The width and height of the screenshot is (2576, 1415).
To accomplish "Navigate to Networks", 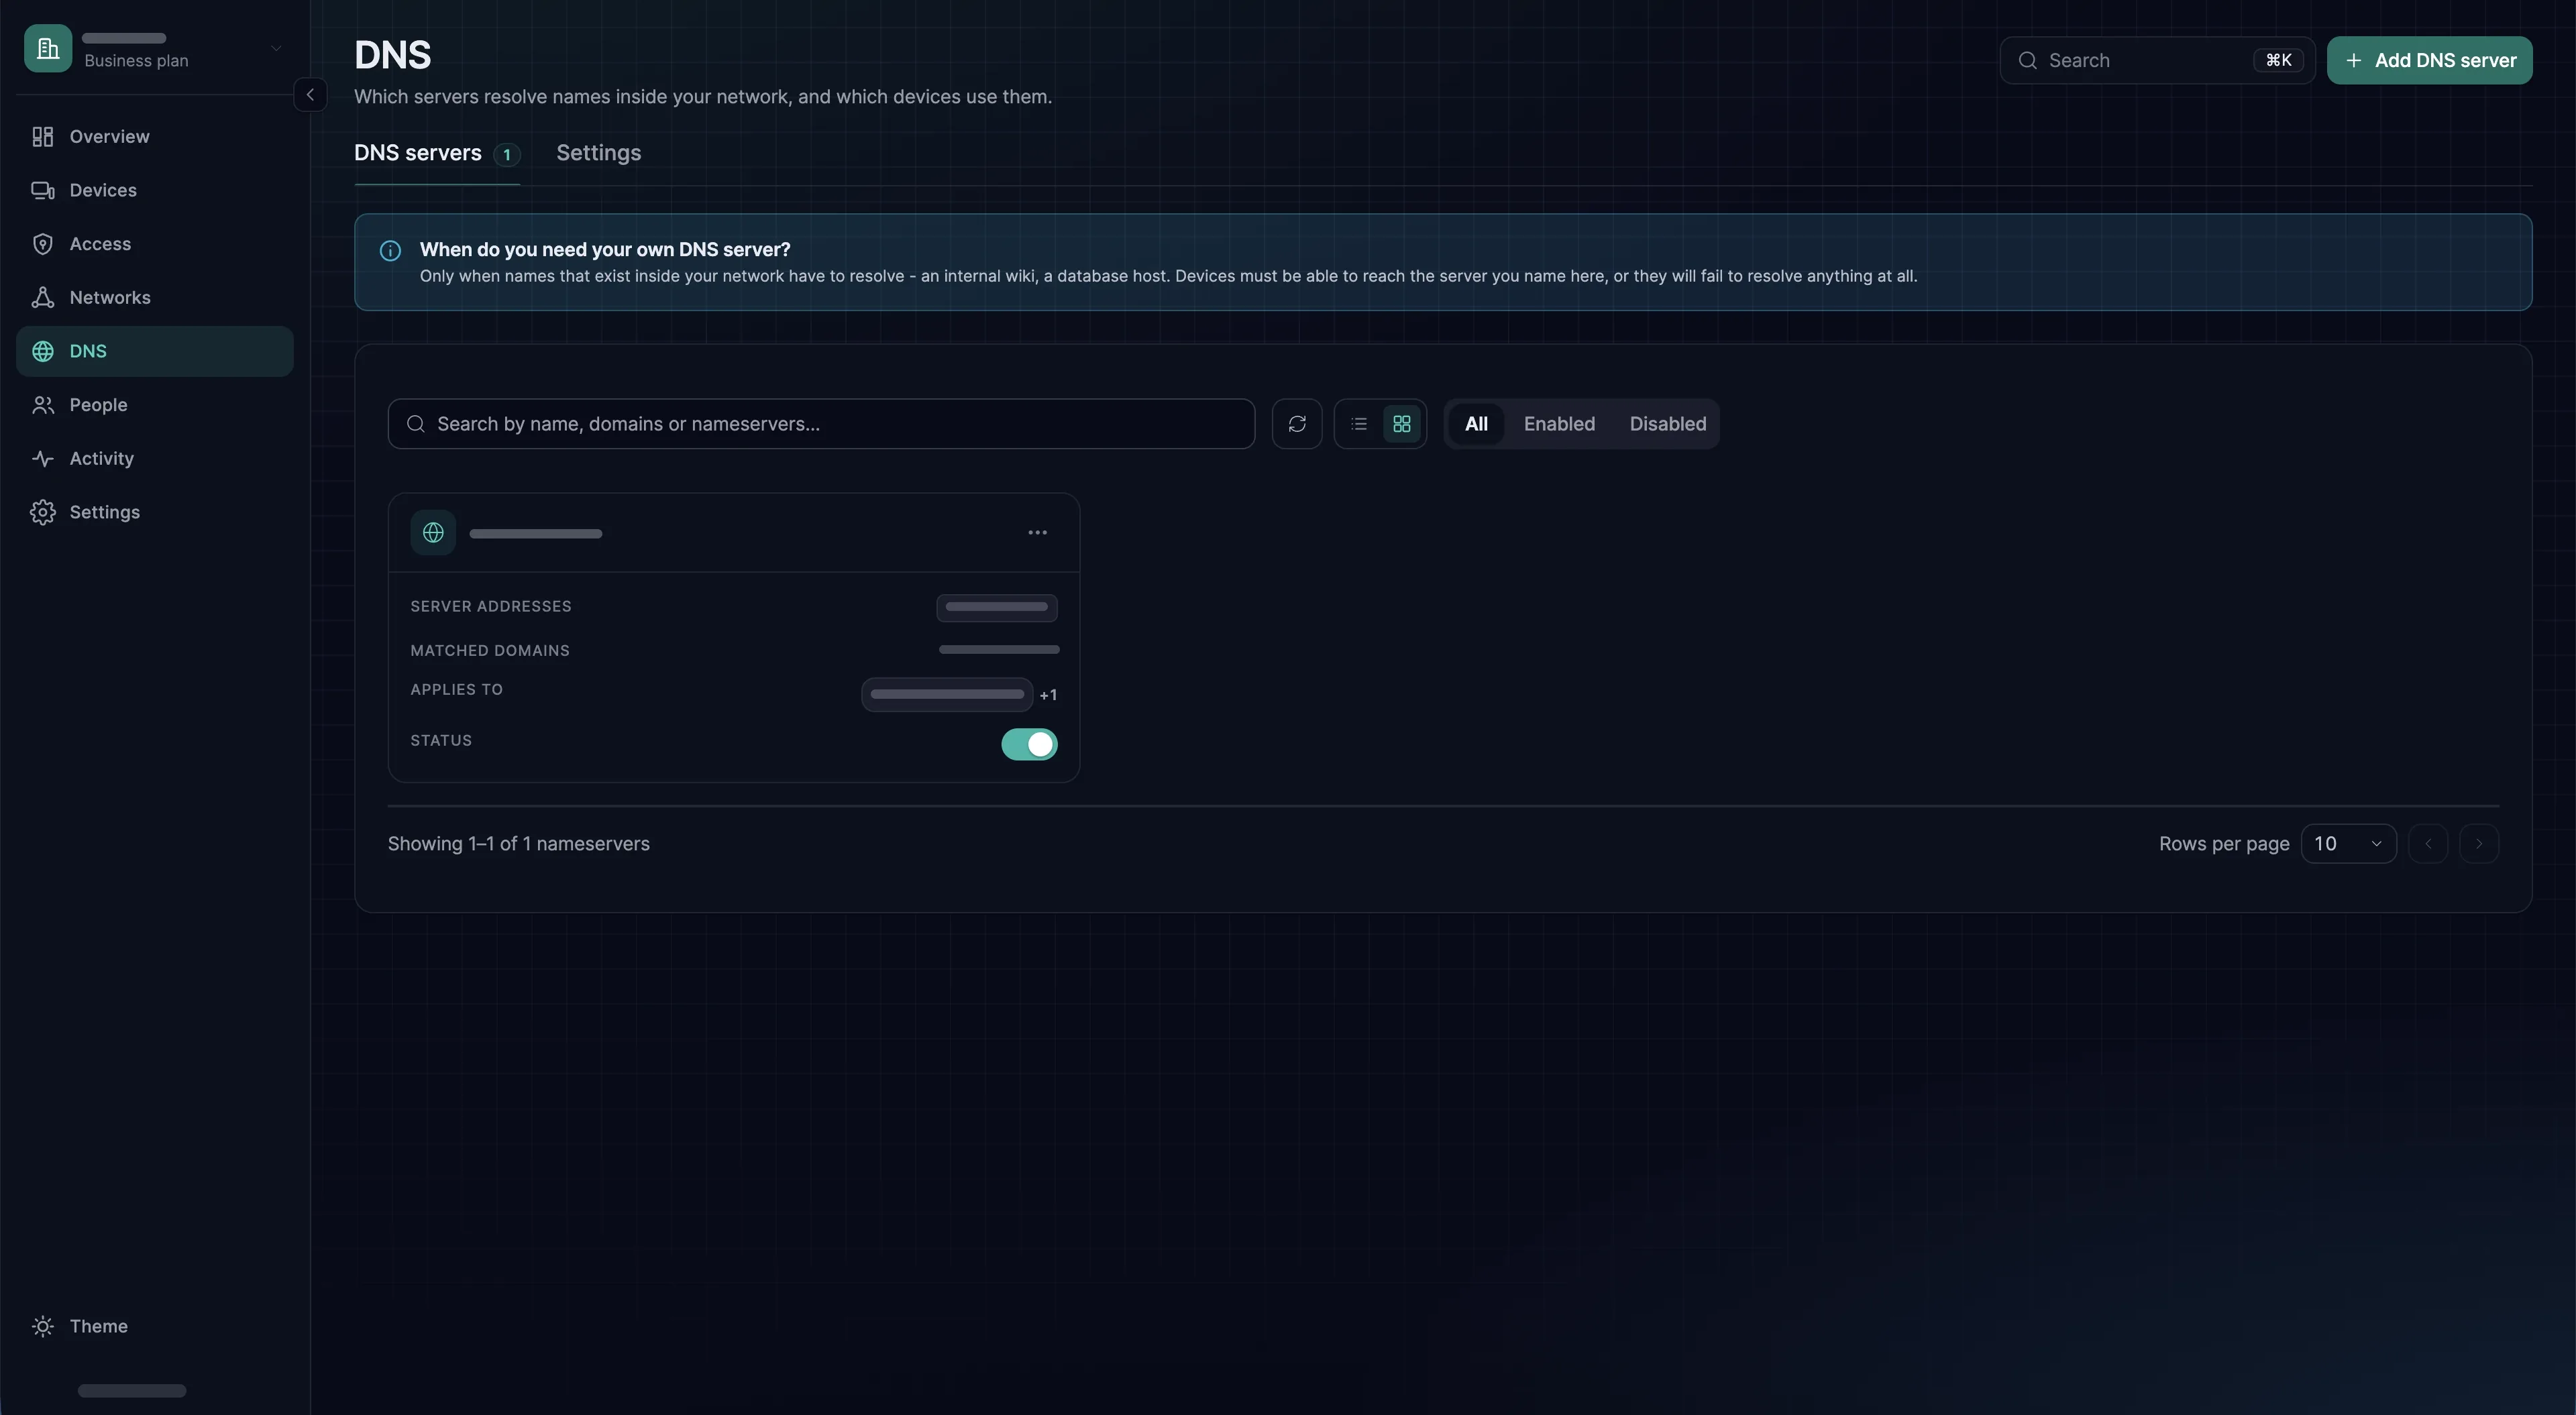I will coord(155,297).
